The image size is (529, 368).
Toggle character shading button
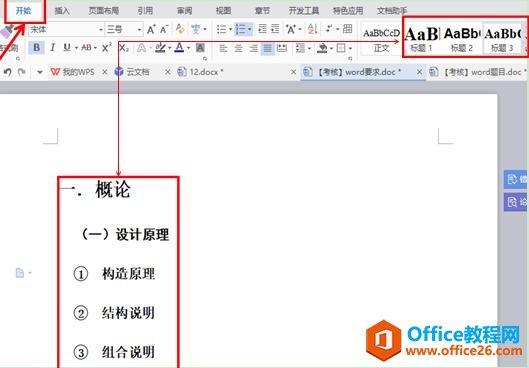[x=200, y=48]
